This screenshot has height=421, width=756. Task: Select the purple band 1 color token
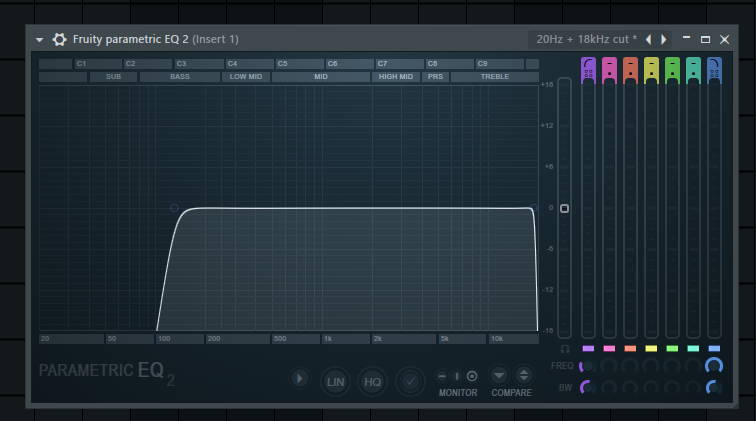[588, 348]
